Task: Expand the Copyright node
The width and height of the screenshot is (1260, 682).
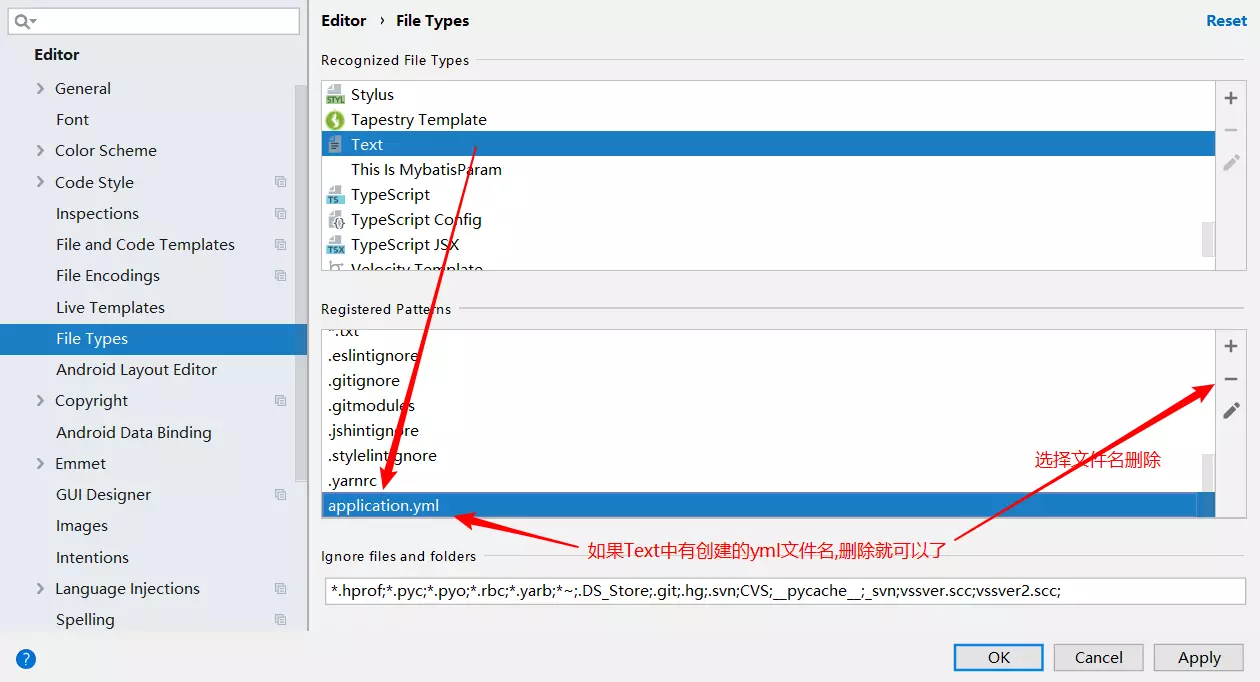Action: (40, 400)
